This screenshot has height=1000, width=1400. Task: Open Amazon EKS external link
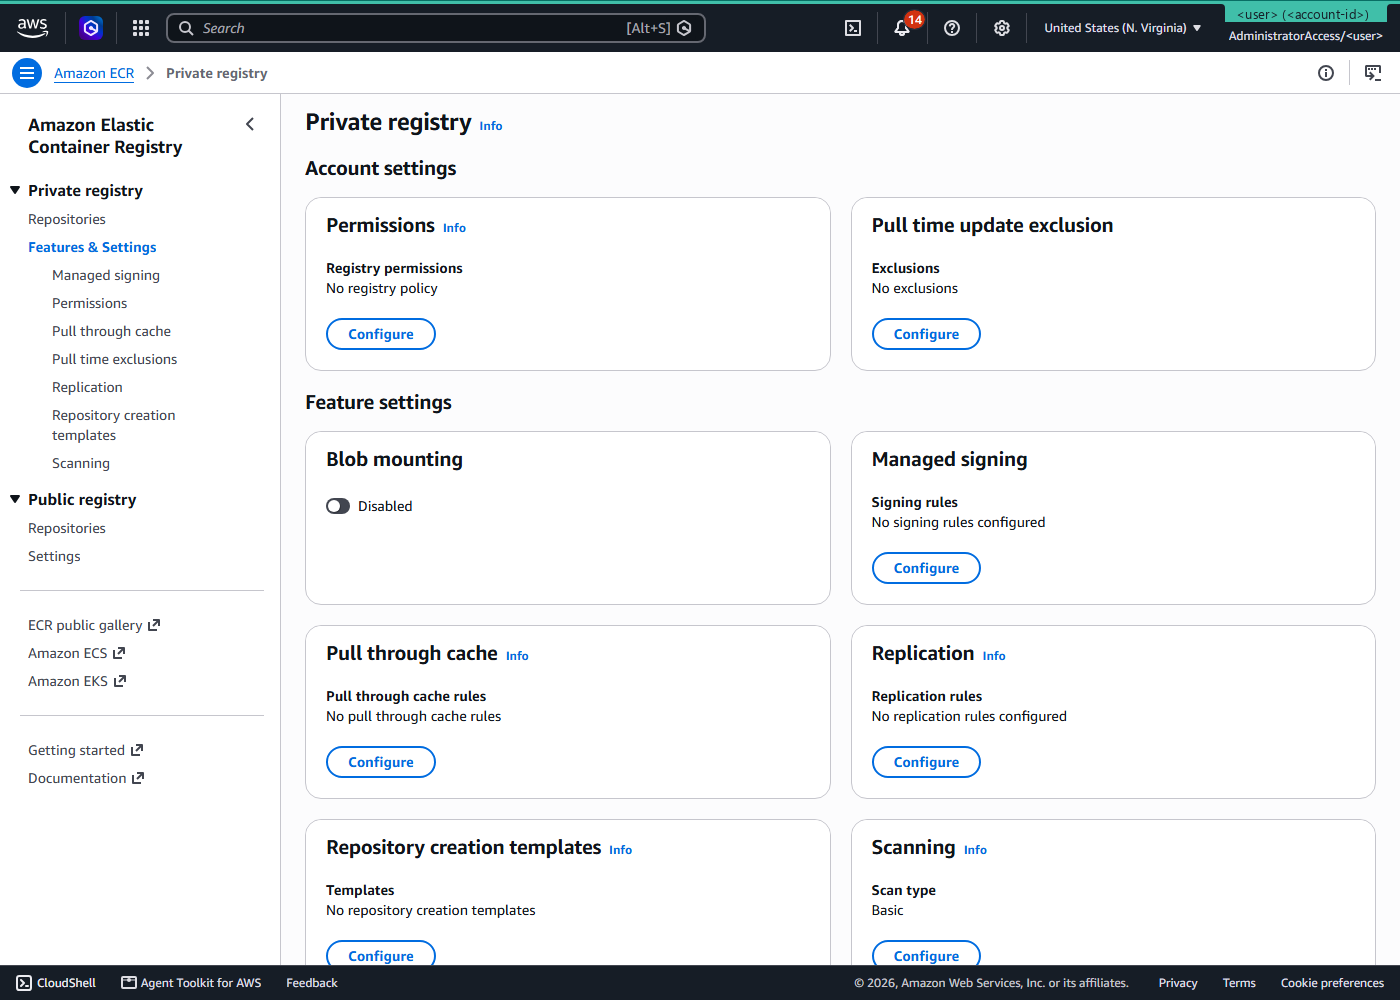pyautogui.click(x=77, y=681)
